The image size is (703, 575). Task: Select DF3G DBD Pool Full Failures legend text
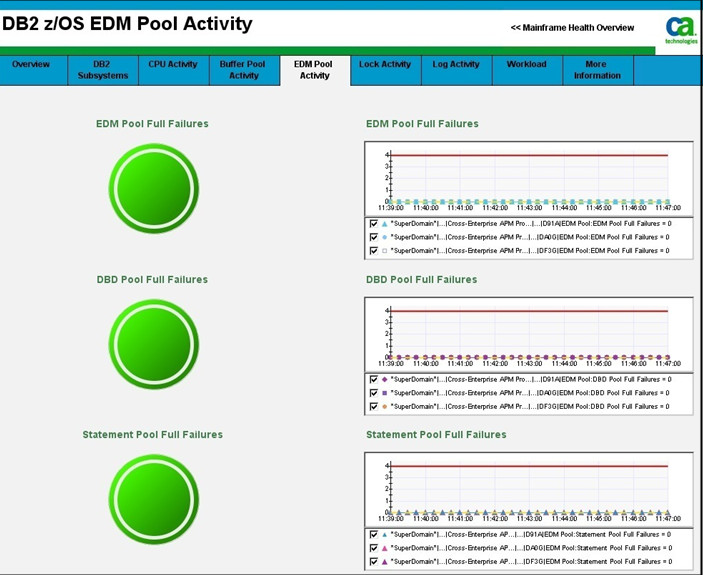(x=530, y=406)
